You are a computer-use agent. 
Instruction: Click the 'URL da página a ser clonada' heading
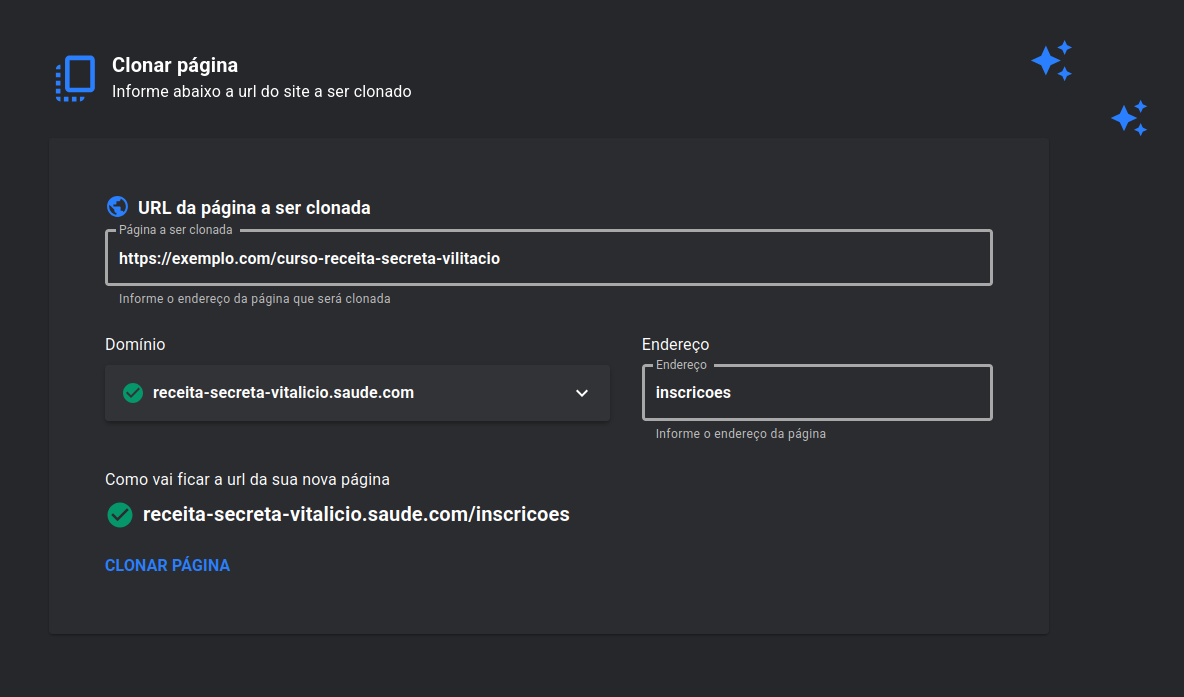point(254,208)
